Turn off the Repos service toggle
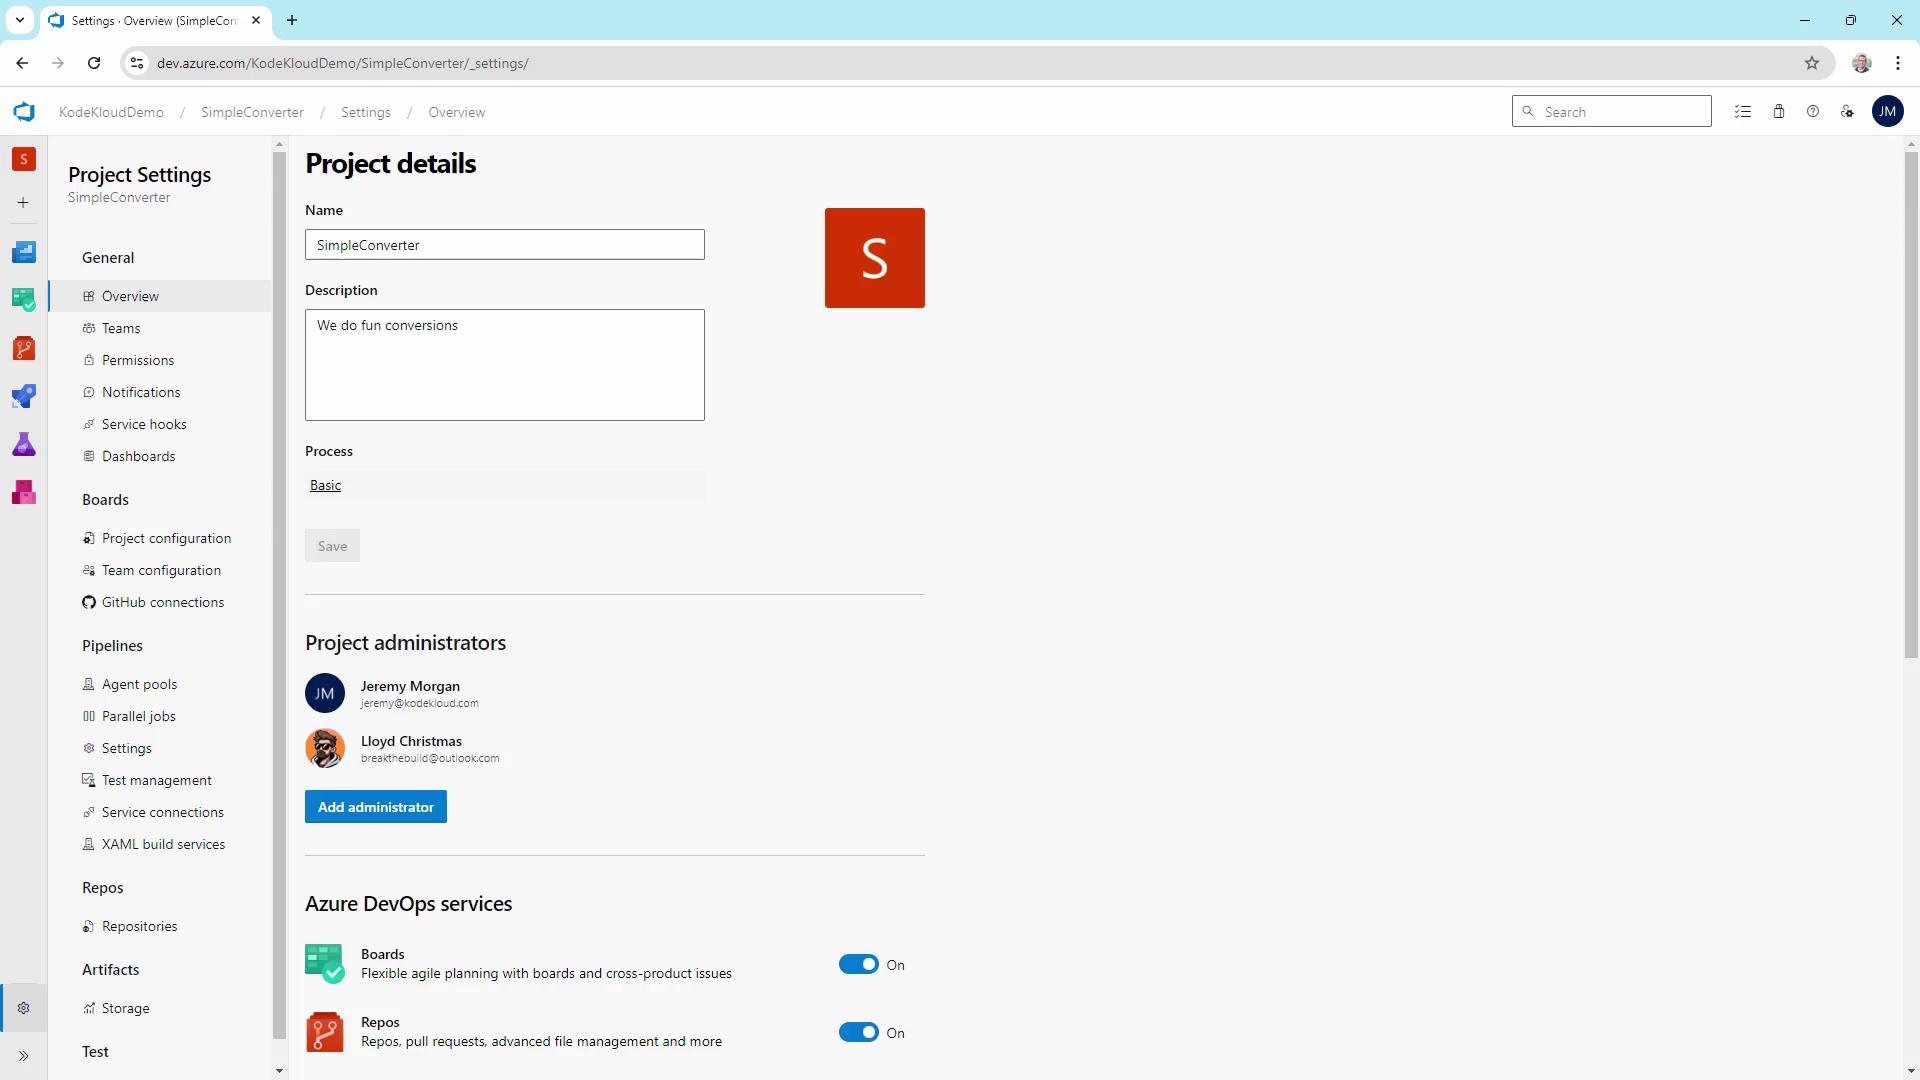Screen dimensions: 1920x1080 (x=858, y=1033)
